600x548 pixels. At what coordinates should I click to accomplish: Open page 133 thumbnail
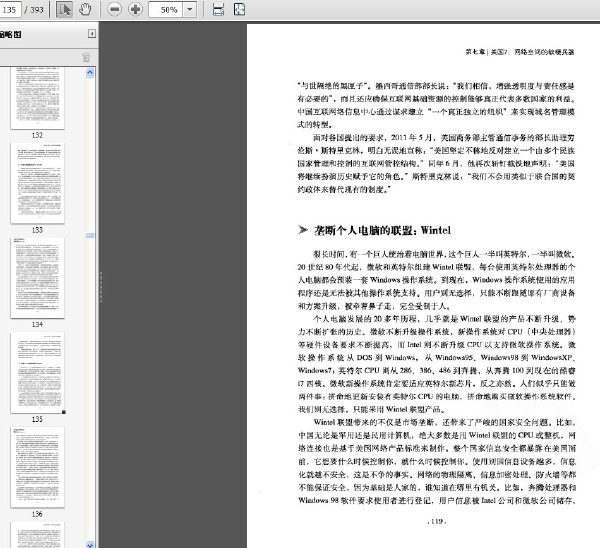tap(37, 183)
